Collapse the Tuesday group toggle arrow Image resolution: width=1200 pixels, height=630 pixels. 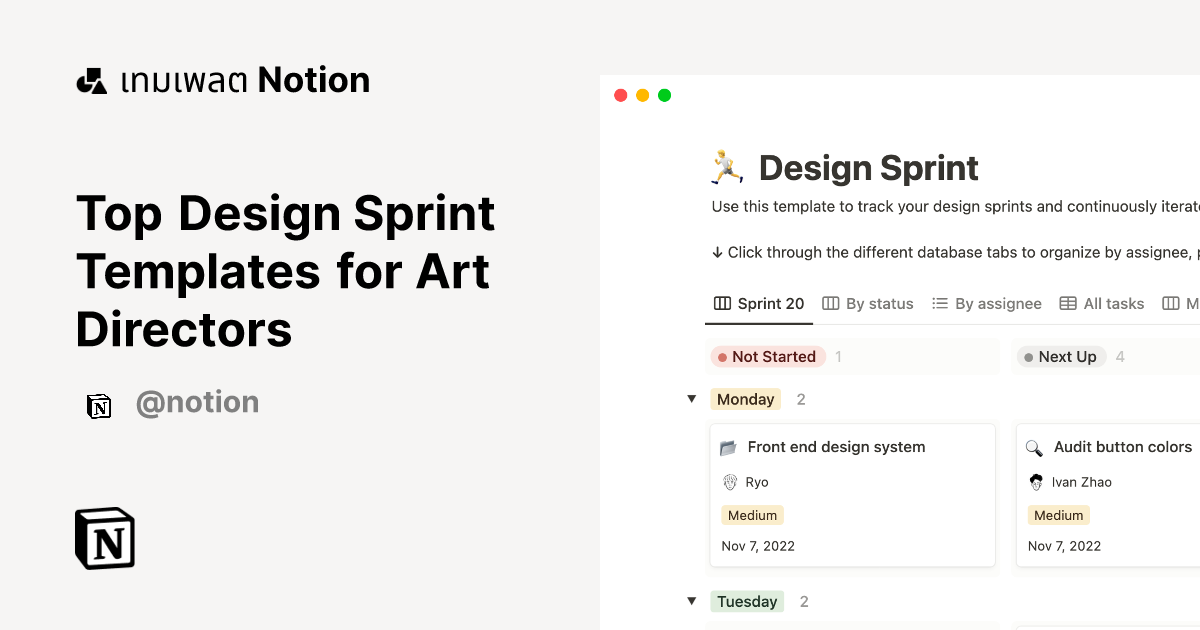click(691, 601)
